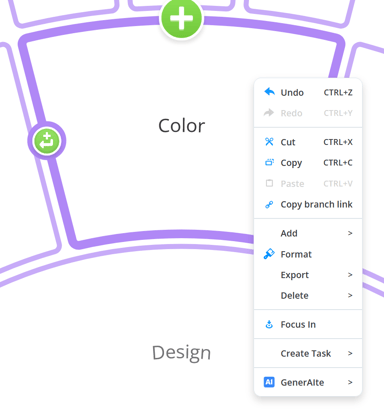This screenshot has height=410, width=384.
Task: Click the scissors Cut icon
Action: point(269,142)
